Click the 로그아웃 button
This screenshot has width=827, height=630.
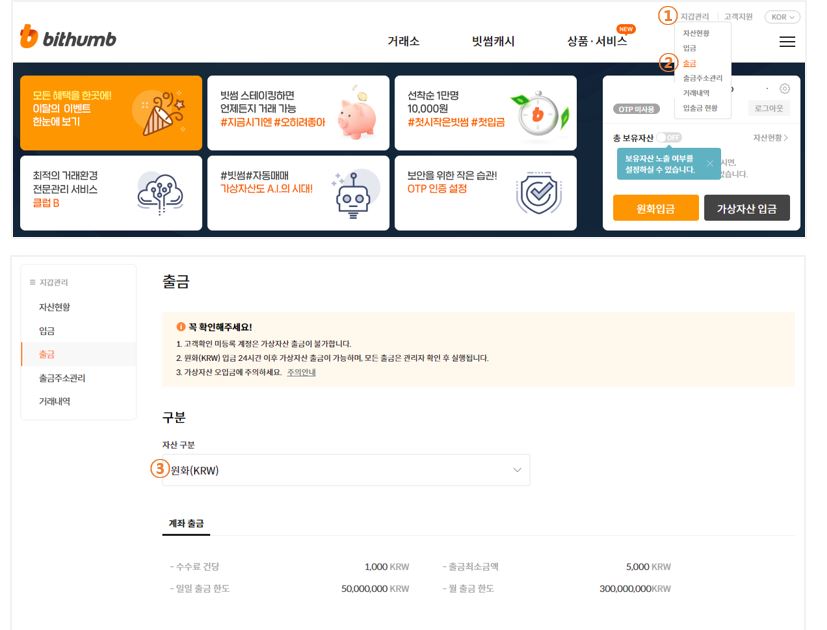pos(768,108)
